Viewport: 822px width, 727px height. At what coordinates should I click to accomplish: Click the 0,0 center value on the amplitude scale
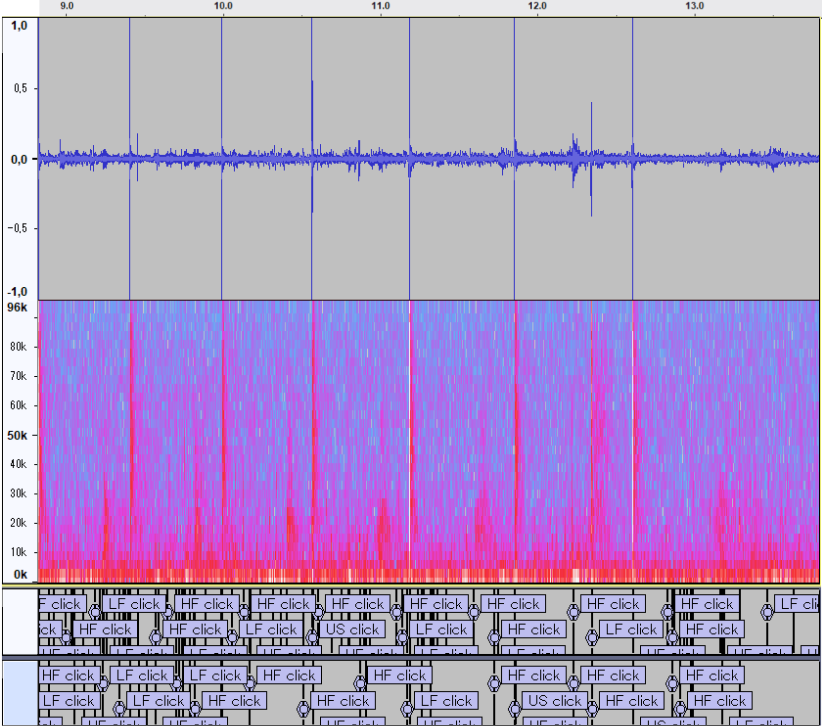point(19,159)
